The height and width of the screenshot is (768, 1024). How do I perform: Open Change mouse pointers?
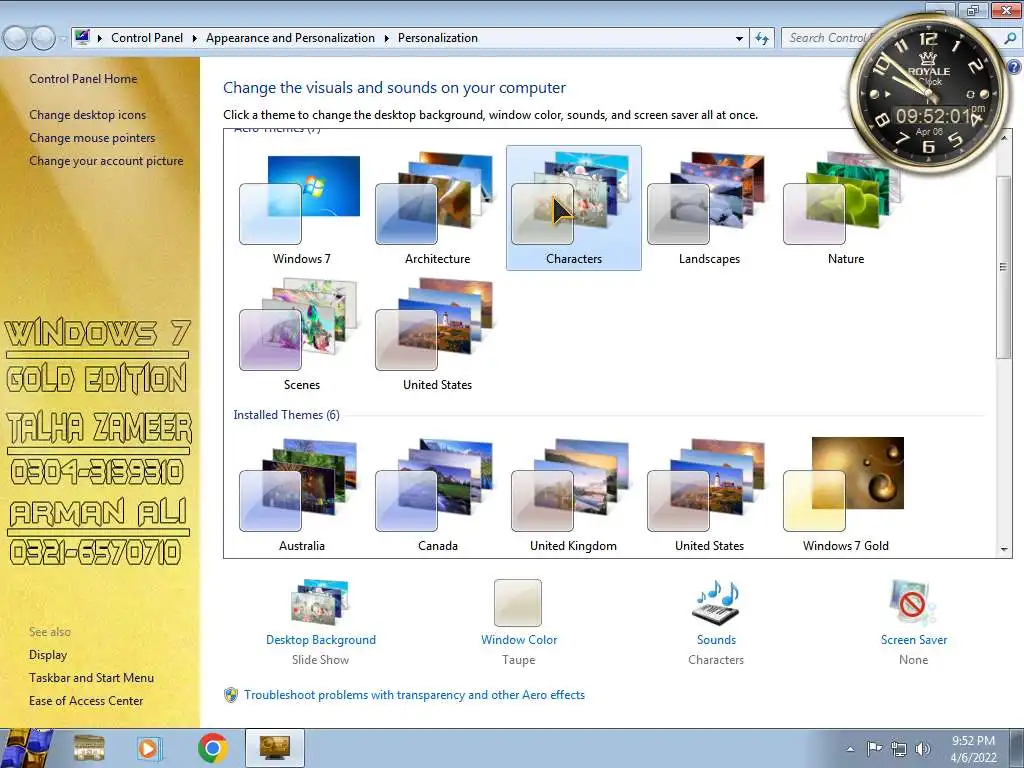(92, 138)
